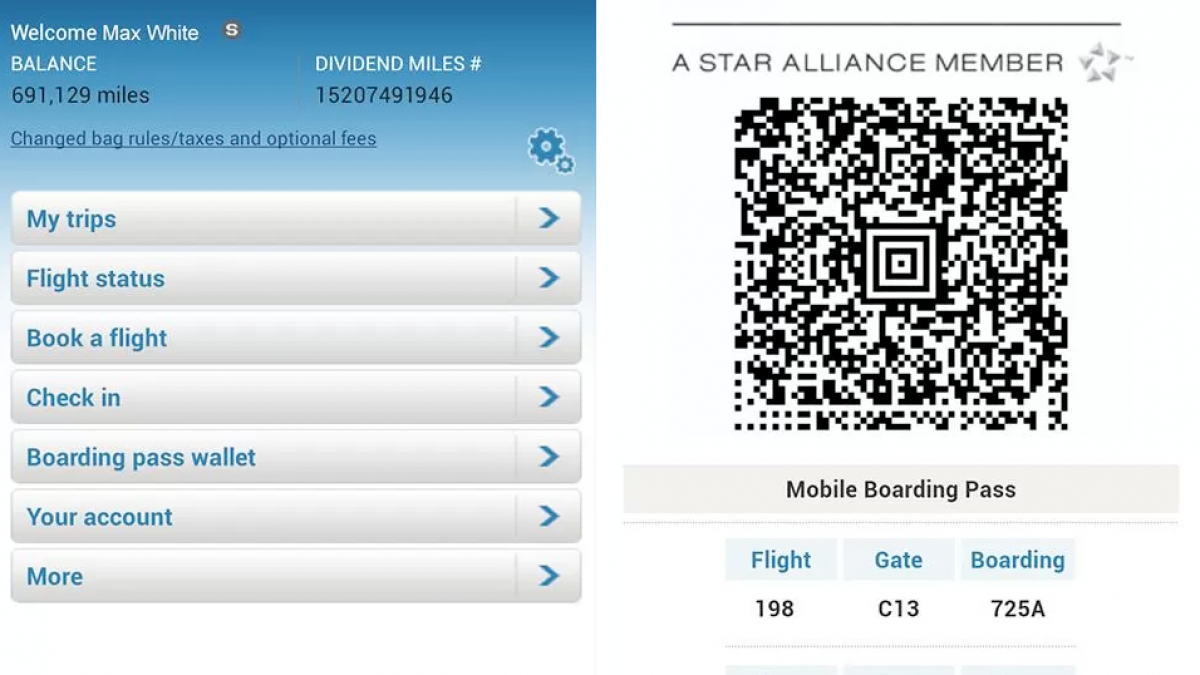Tap the Check in label
The image size is (1200, 675).
click(74, 398)
